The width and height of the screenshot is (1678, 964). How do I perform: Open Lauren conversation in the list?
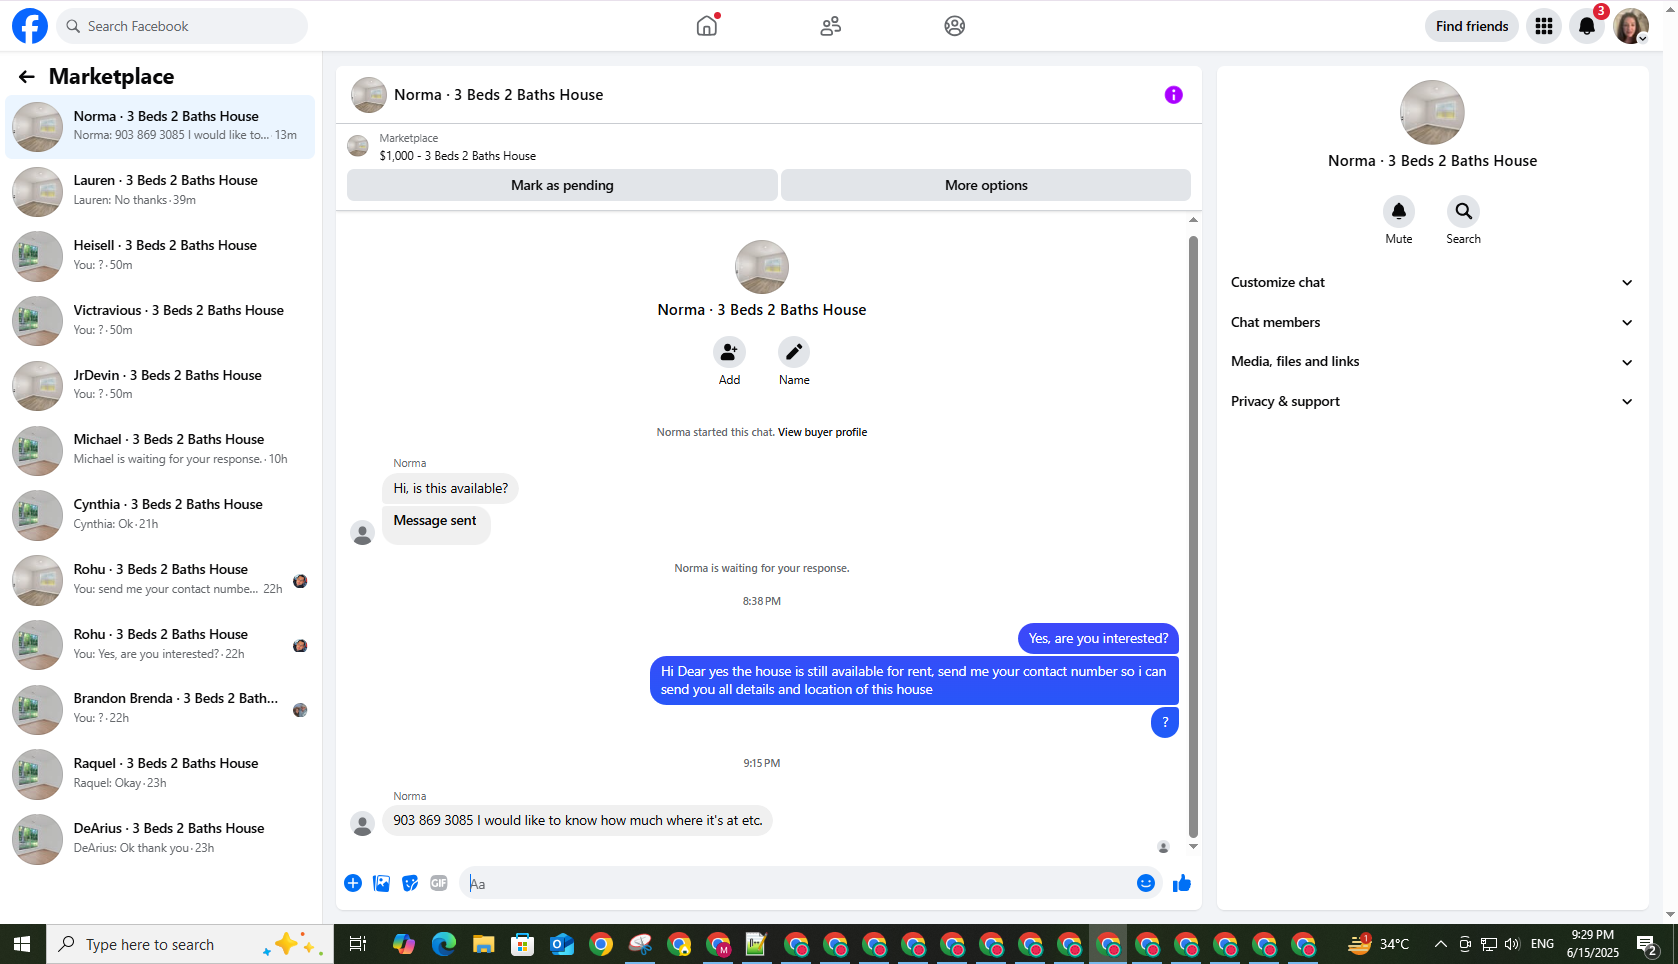point(160,191)
